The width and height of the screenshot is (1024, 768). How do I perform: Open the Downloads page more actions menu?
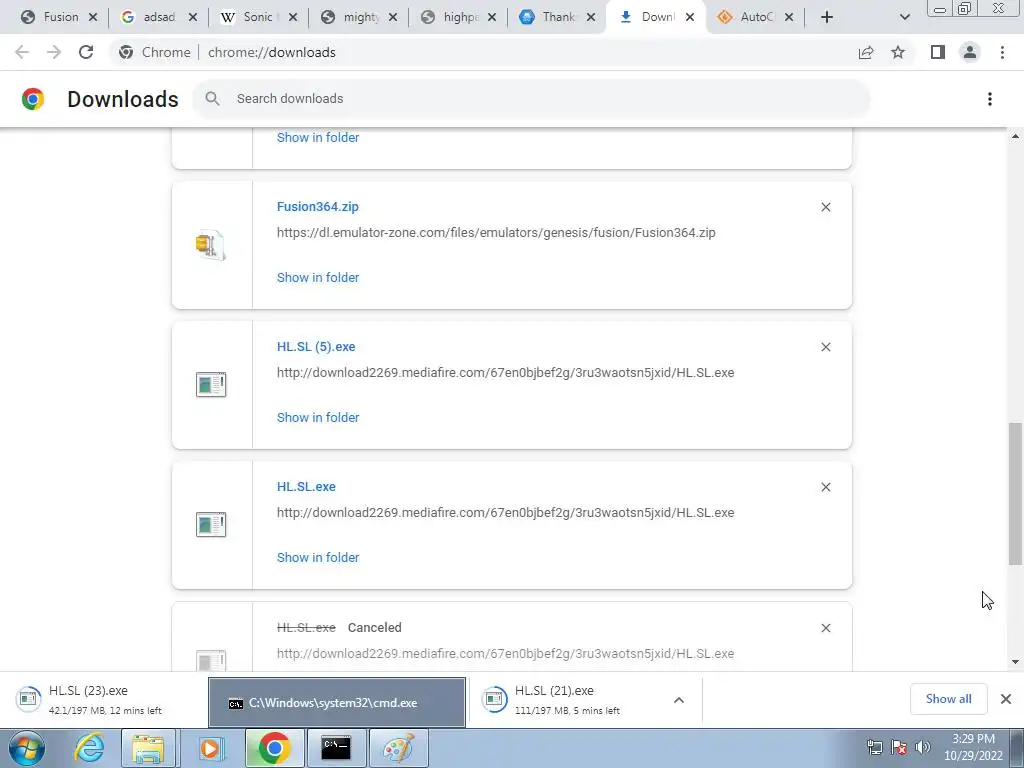point(990,99)
